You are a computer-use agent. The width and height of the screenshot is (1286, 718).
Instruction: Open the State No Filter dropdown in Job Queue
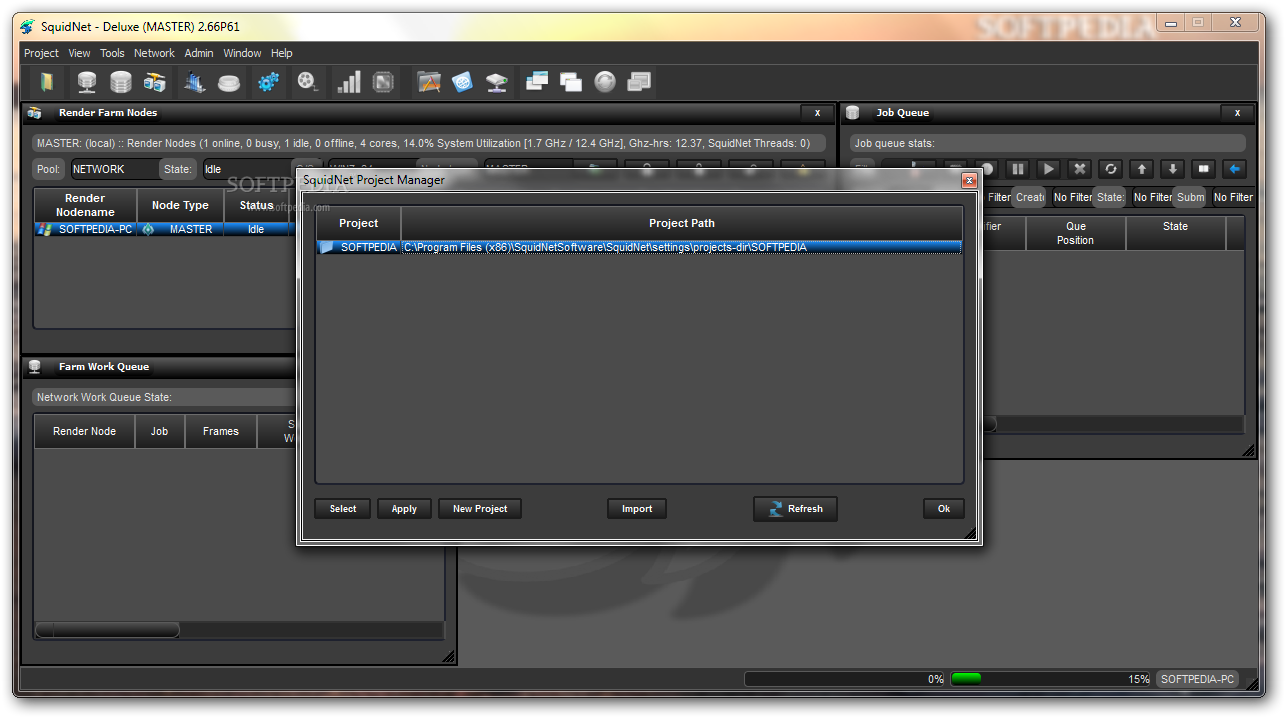coord(1151,197)
